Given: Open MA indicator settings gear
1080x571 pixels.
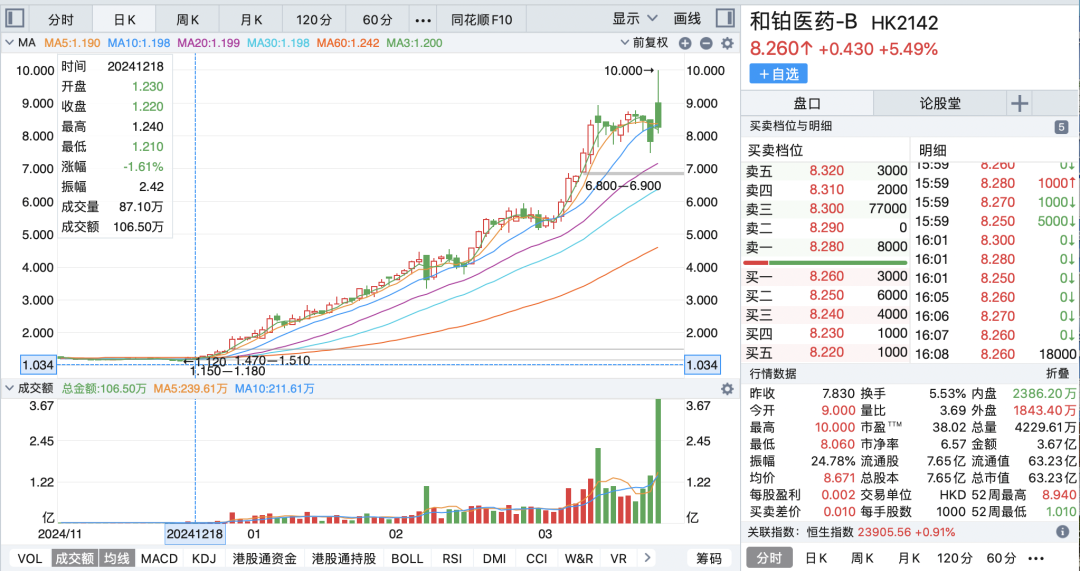Looking at the screenshot, I should (x=727, y=43).
